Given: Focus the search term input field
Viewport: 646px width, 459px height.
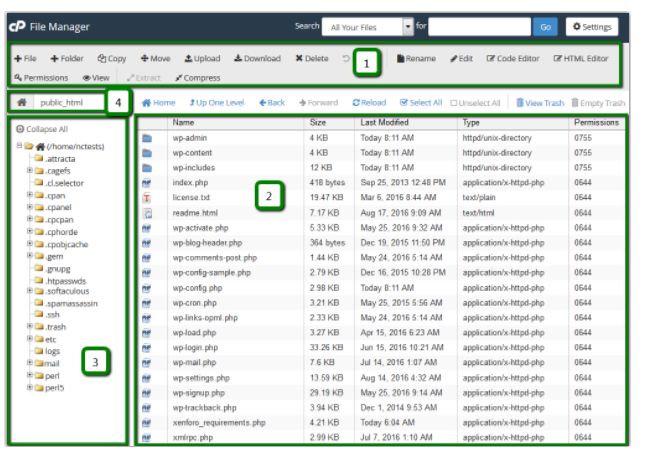Looking at the screenshot, I should pos(480,27).
